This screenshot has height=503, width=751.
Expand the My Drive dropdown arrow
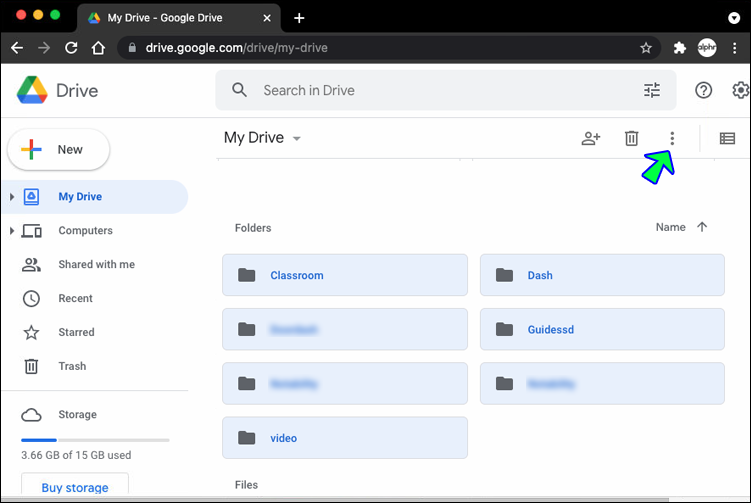(297, 139)
